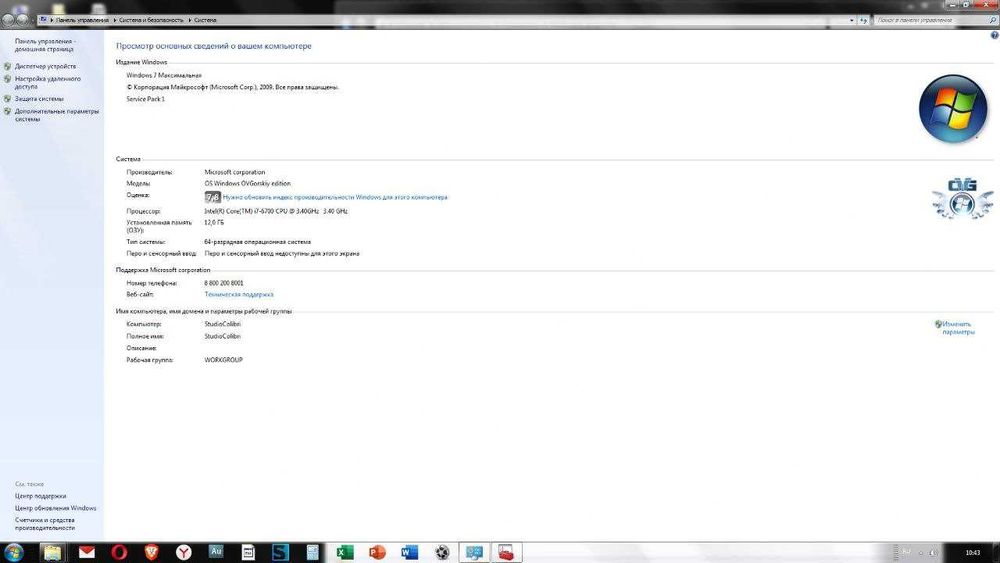Click the soccer ball taskbar icon

pyautogui.click(x=442, y=552)
